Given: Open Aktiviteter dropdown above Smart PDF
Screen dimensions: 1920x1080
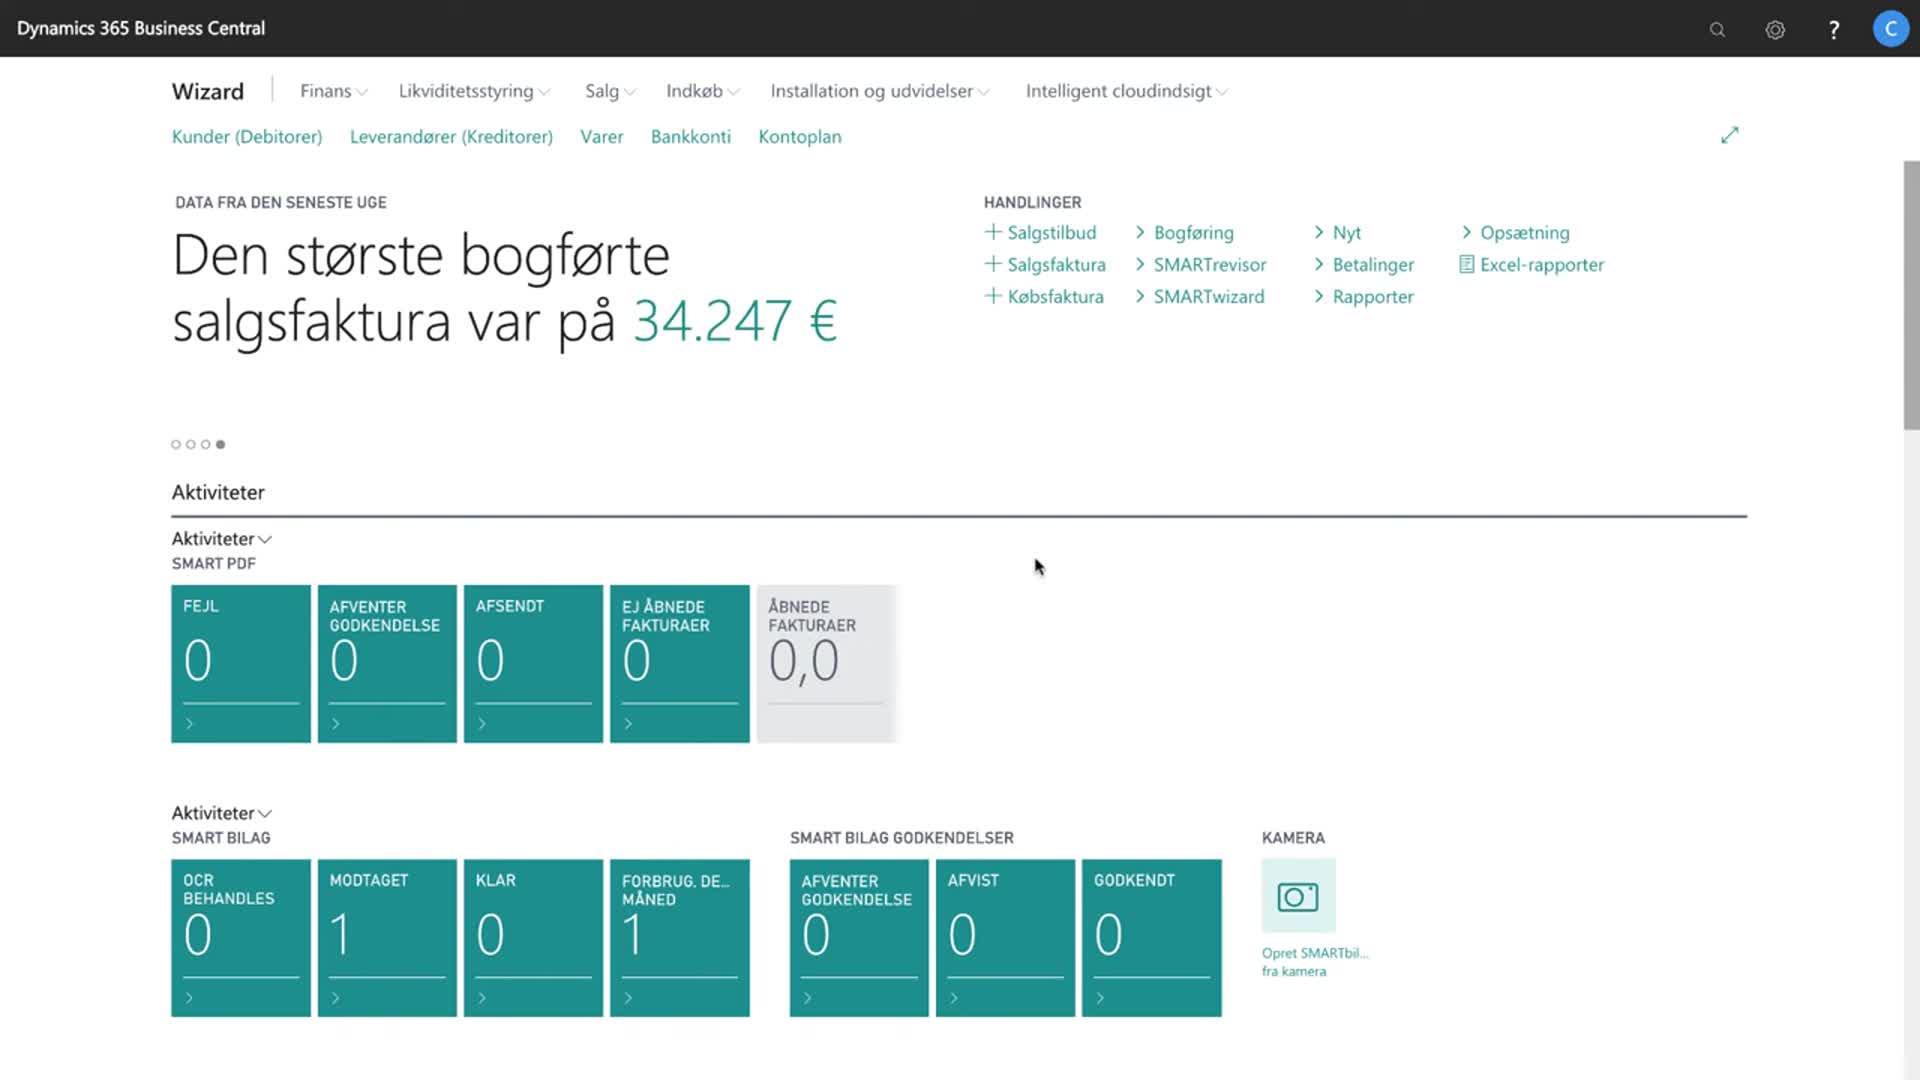Looking at the screenshot, I should 221,539.
